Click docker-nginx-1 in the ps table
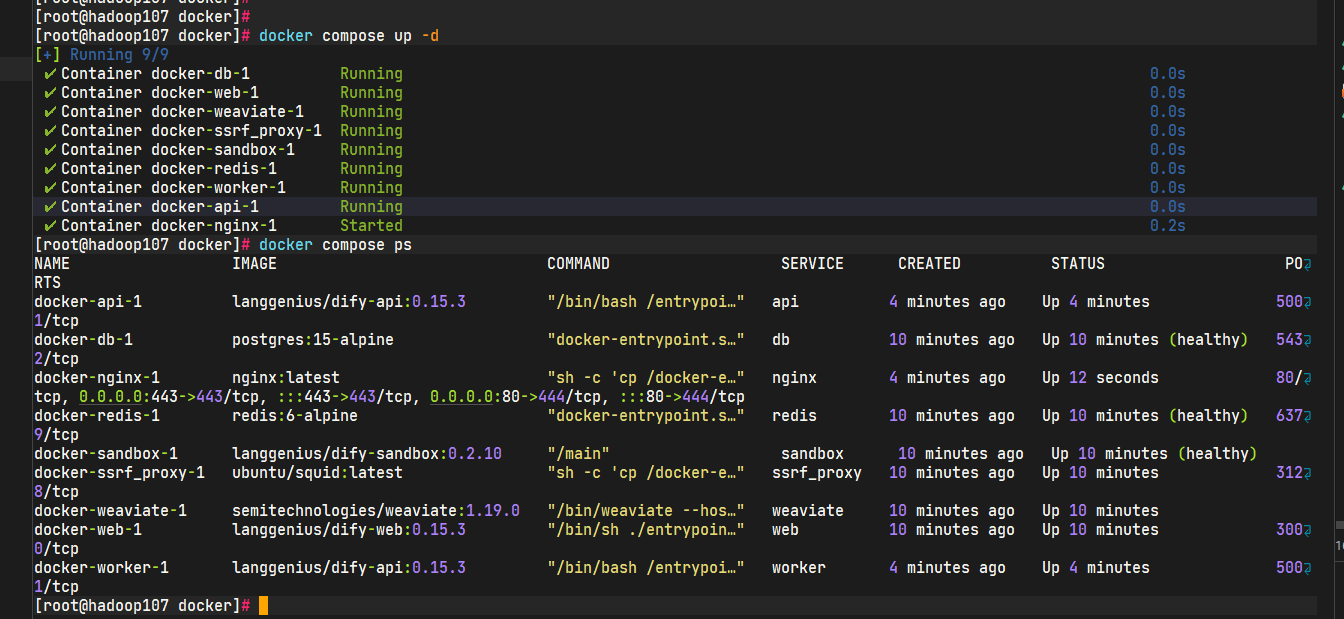 click(x=97, y=378)
